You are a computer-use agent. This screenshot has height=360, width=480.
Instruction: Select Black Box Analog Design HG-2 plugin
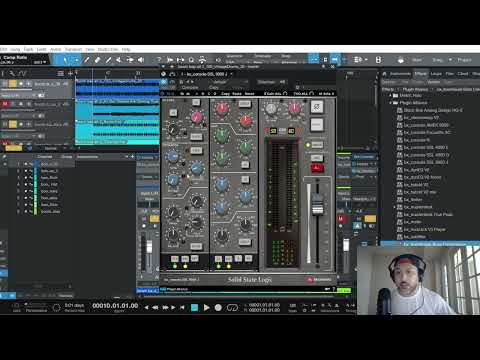tap(433, 110)
